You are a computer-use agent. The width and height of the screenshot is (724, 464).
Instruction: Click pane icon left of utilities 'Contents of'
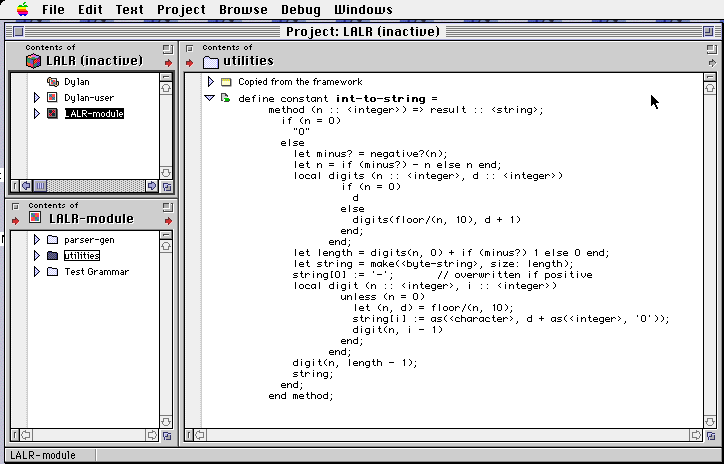(189, 48)
